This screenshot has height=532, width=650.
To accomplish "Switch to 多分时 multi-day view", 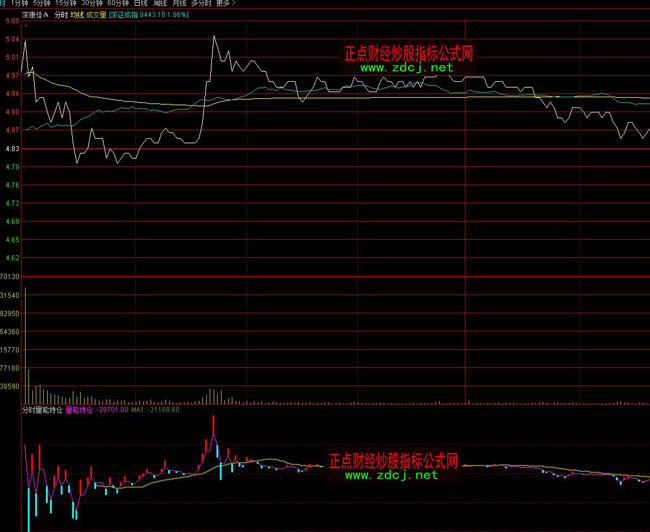I will coord(203,4).
